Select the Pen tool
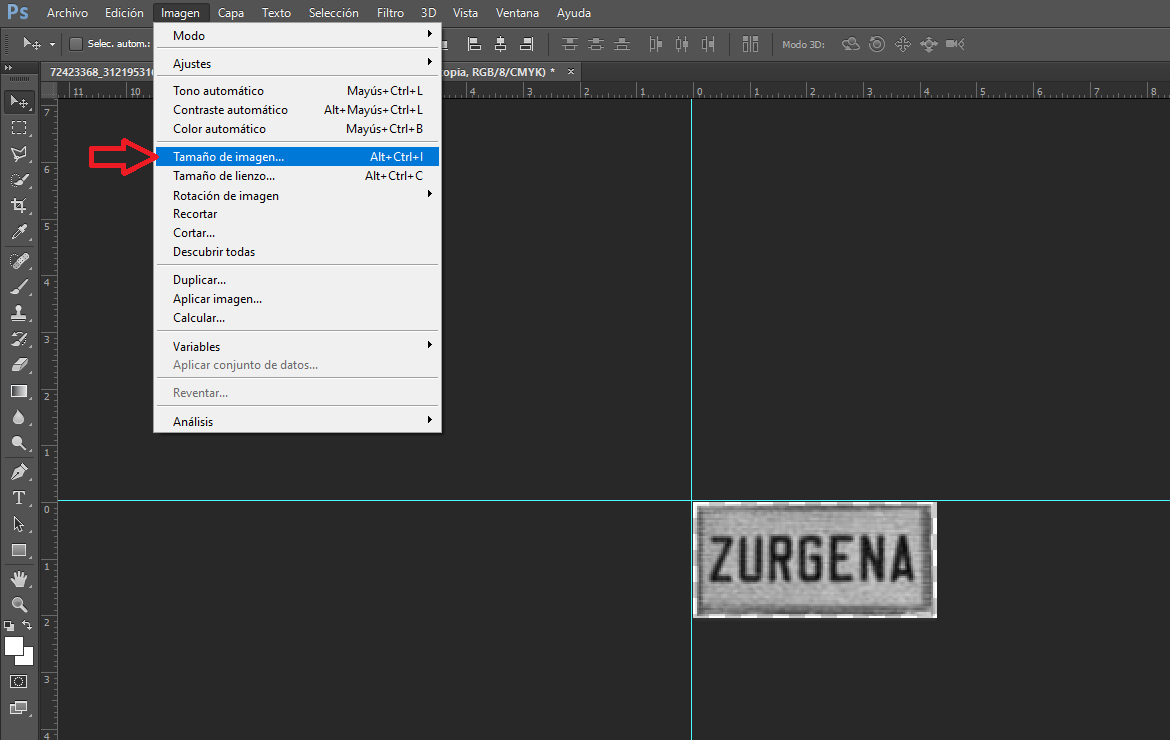The height and width of the screenshot is (740, 1170). pos(19,471)
